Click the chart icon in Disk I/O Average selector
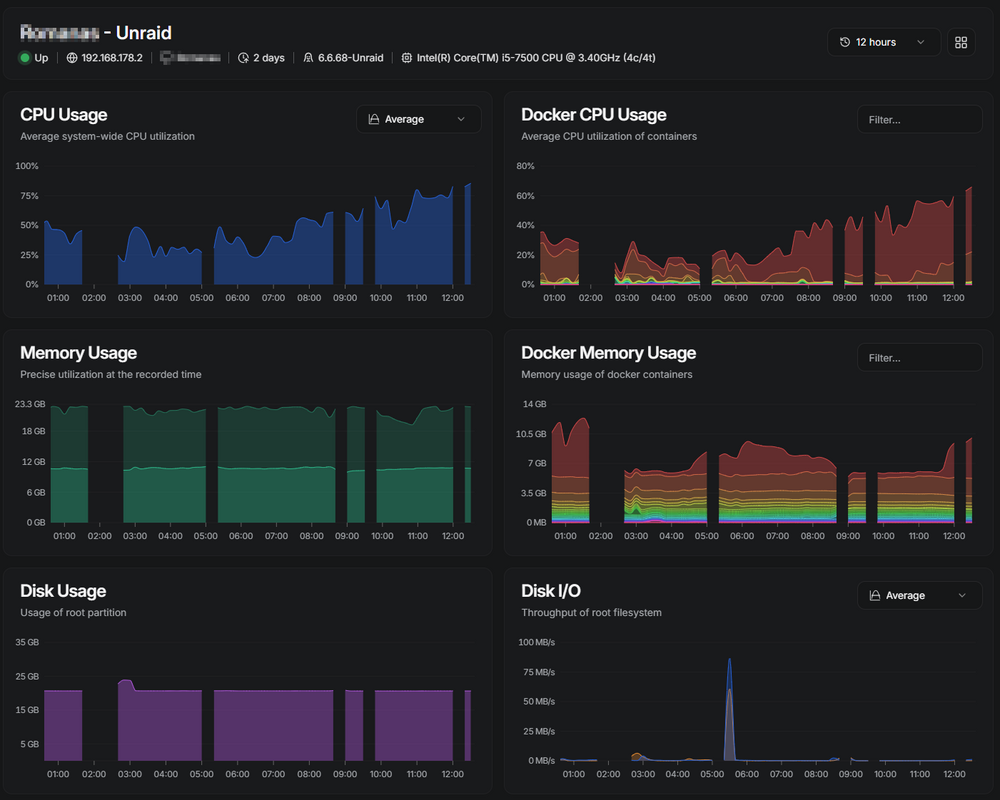This screenshot has width=1000, height=800. coord(875,595)
